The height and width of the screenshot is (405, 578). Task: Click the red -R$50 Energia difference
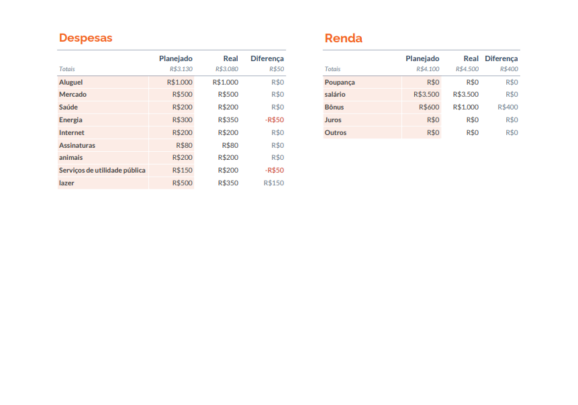point(274,120)
